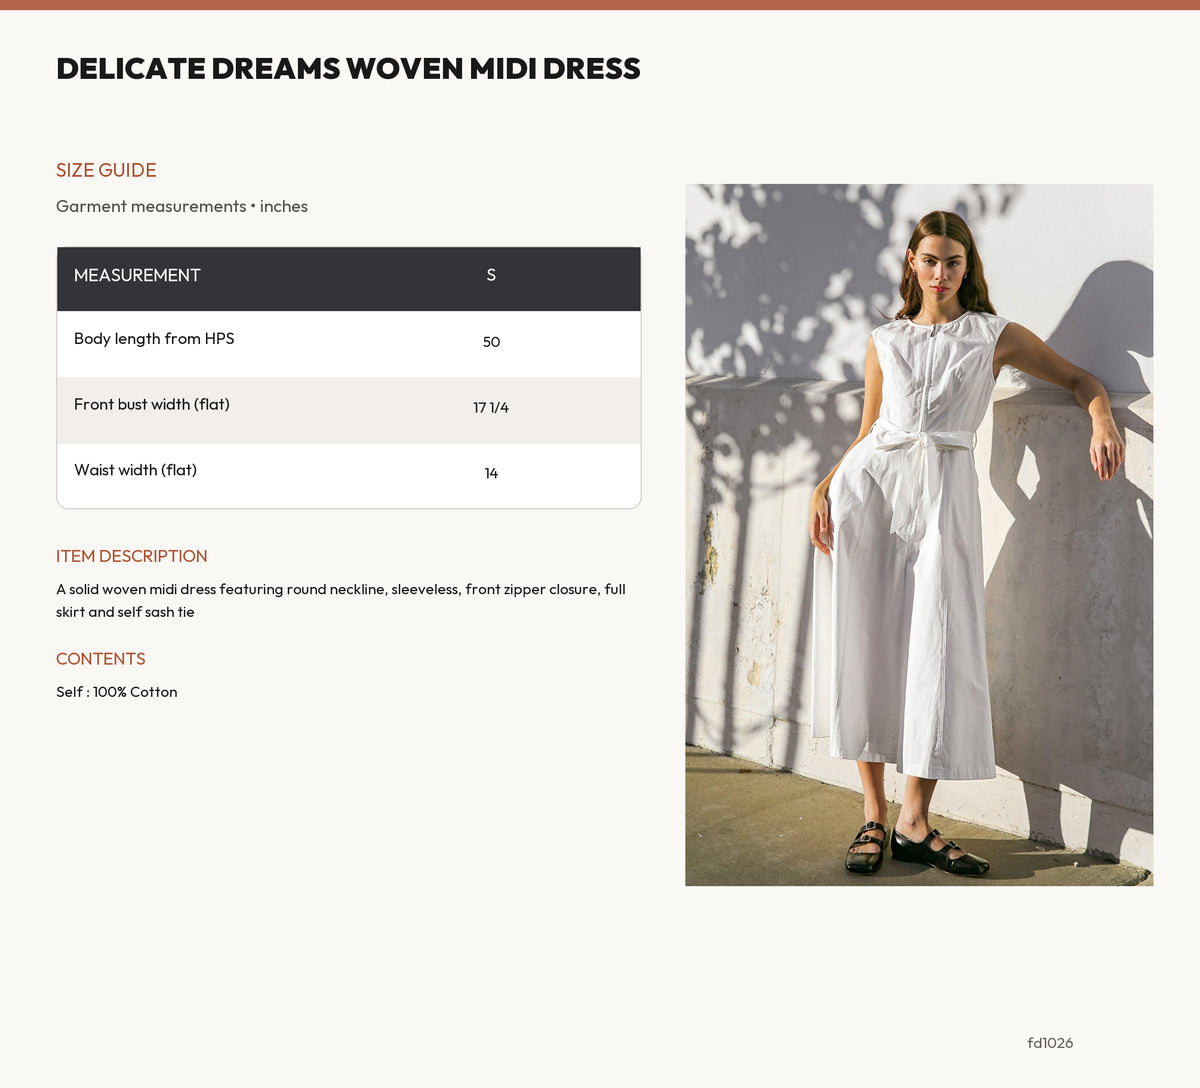Click the CONTENTS heading
The height and width of the screenshot is (1088, 1200).
[x=101, y=659]
